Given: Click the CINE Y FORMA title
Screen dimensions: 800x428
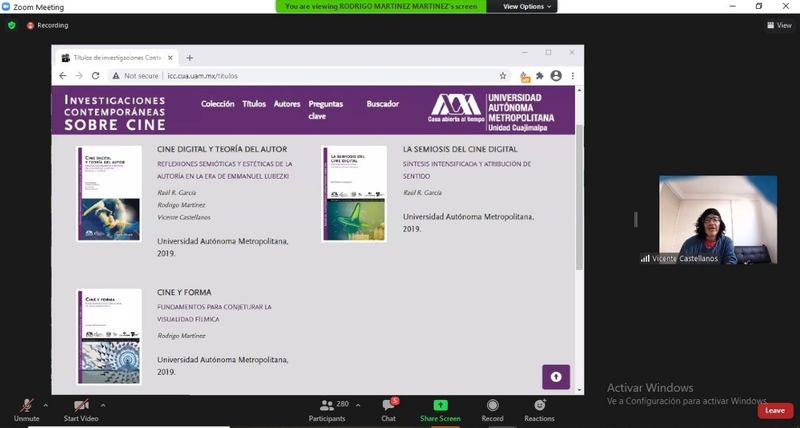Looking at the screenshot, I should (x=184, y=292).
